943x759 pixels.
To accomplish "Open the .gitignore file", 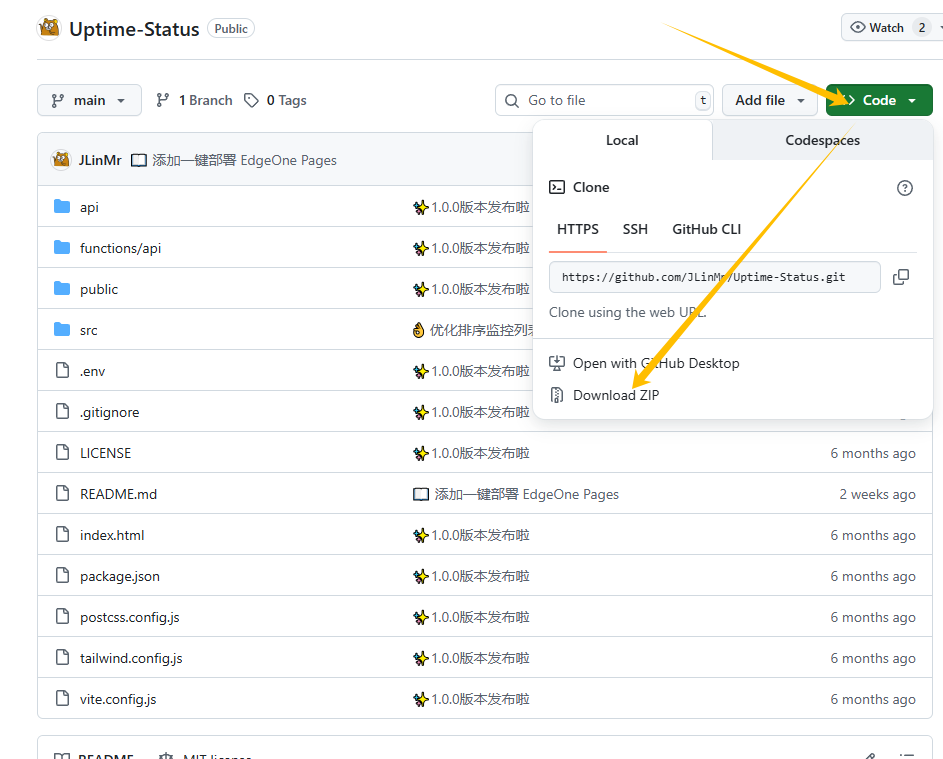I will pyautogui.click(x=109, y=412).
